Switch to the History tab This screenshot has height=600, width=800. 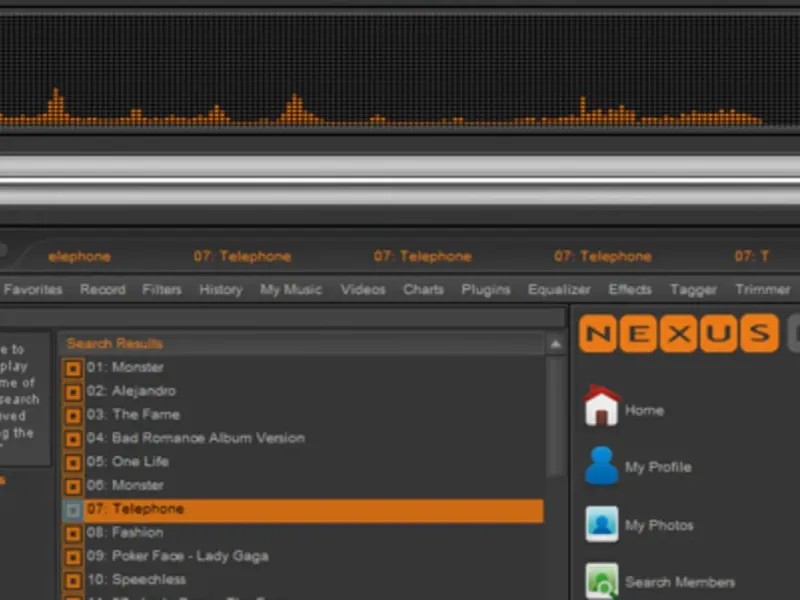tap(221, 290)
